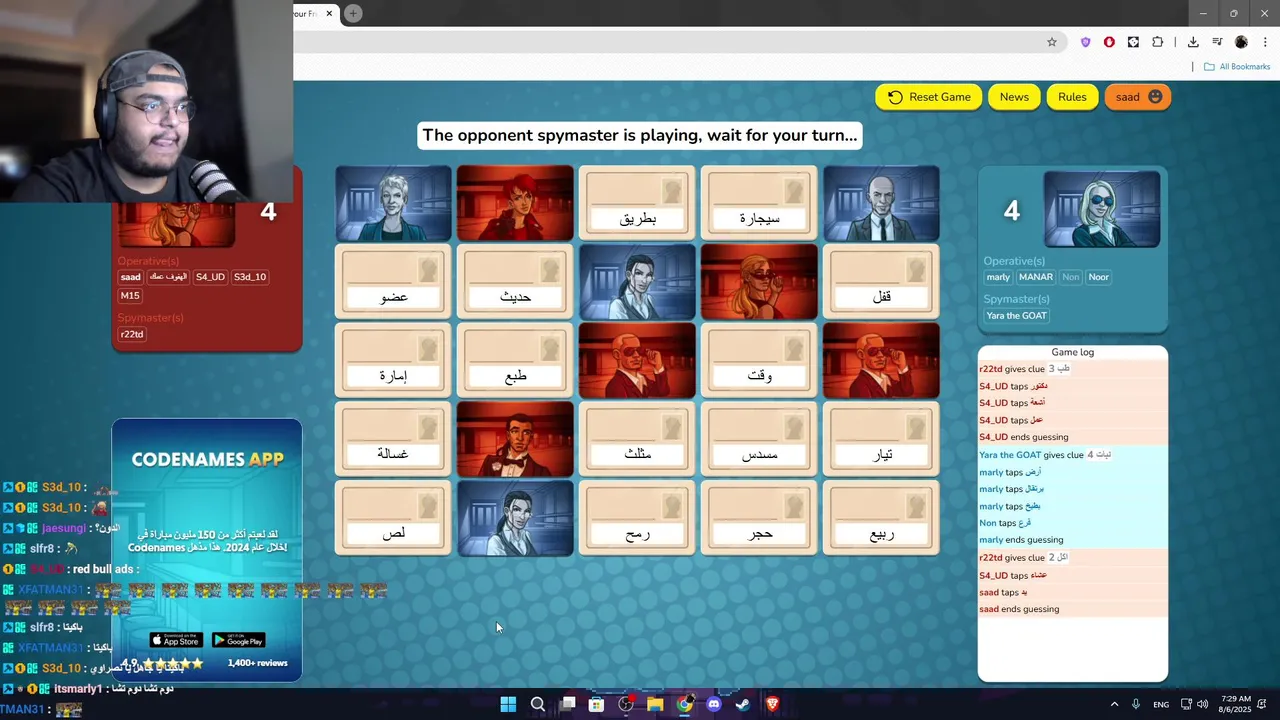This screenshot has height=720, width=1280.
Task: Select the غسالة word card
Action: pyautogui.click(x=393, y=439)
